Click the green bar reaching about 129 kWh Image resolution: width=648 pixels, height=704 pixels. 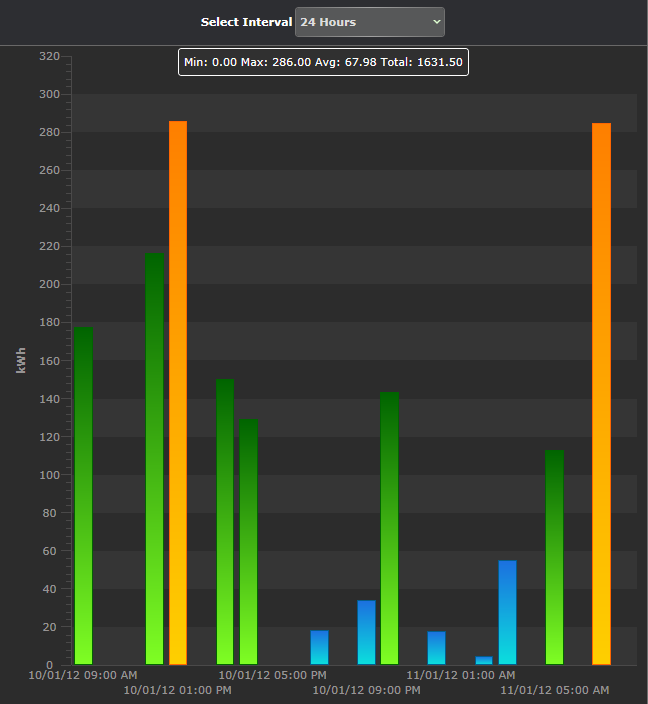coord(248,542)
